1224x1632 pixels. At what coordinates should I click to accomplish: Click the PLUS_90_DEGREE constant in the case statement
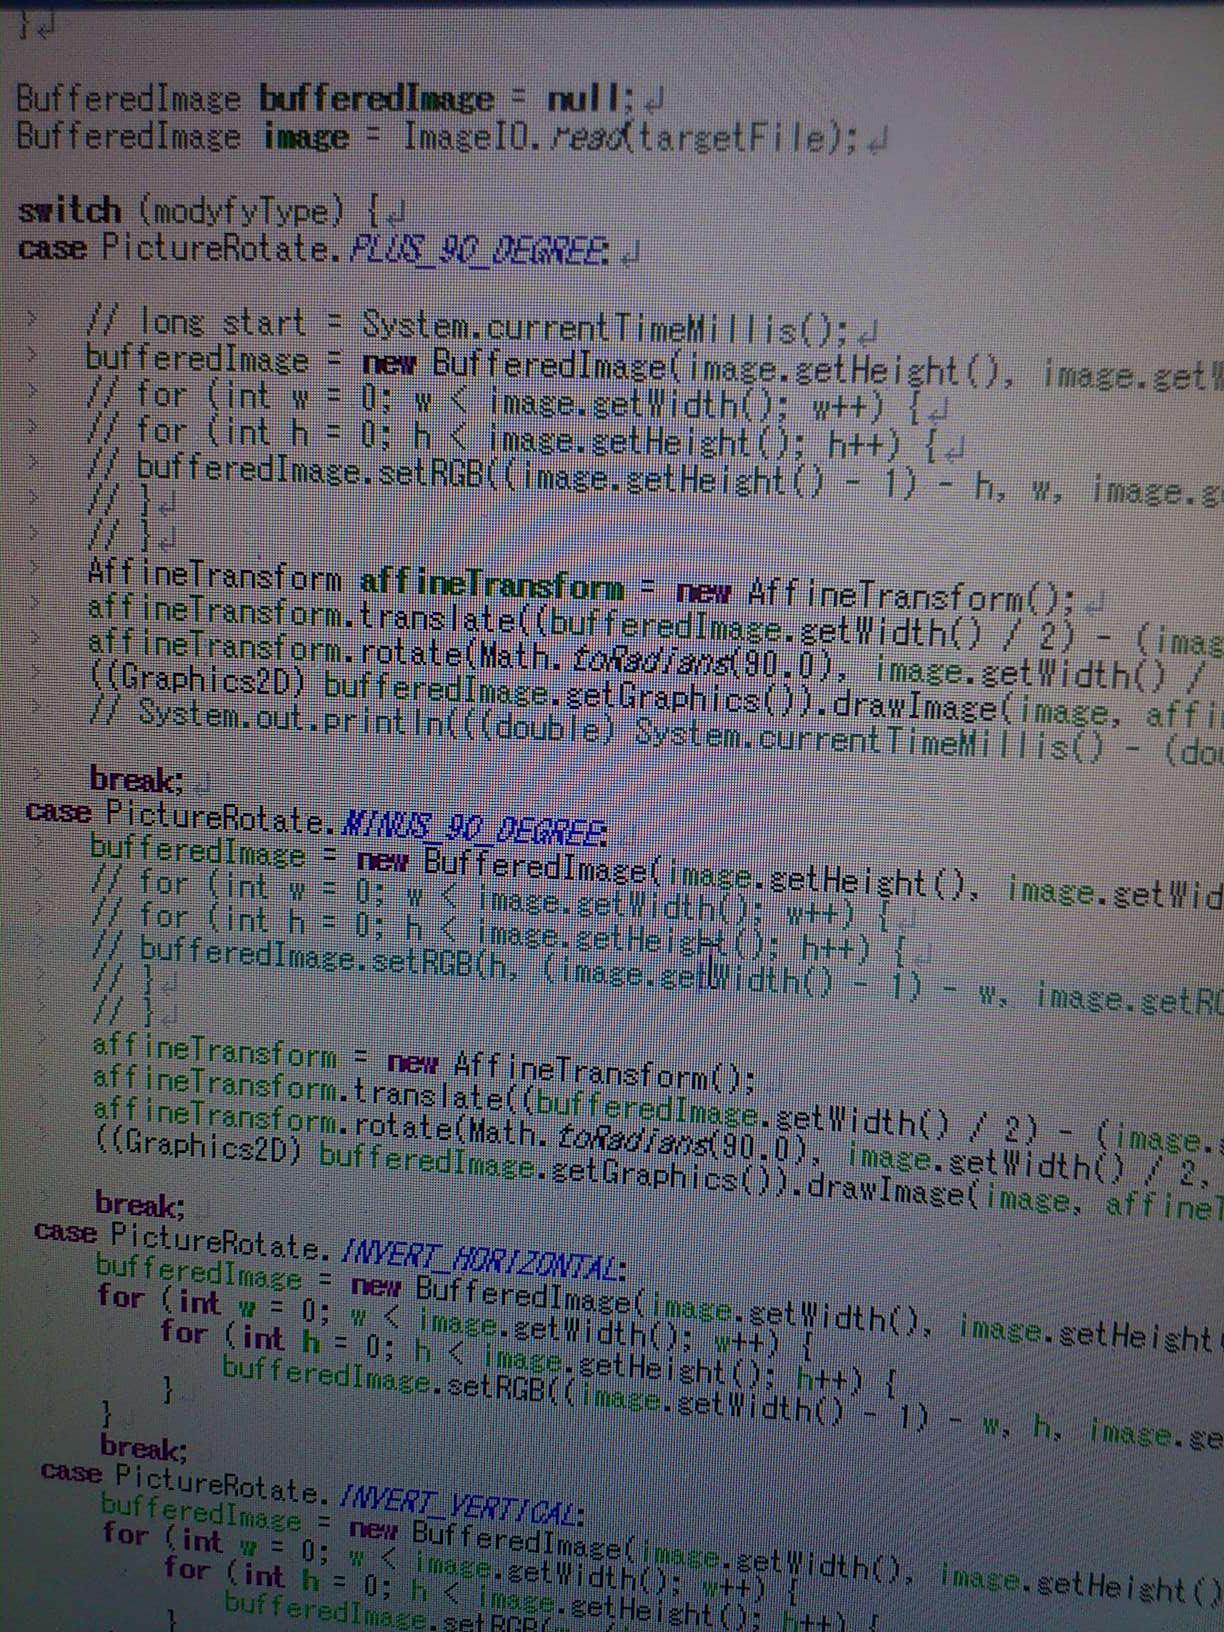click(478, 249)
